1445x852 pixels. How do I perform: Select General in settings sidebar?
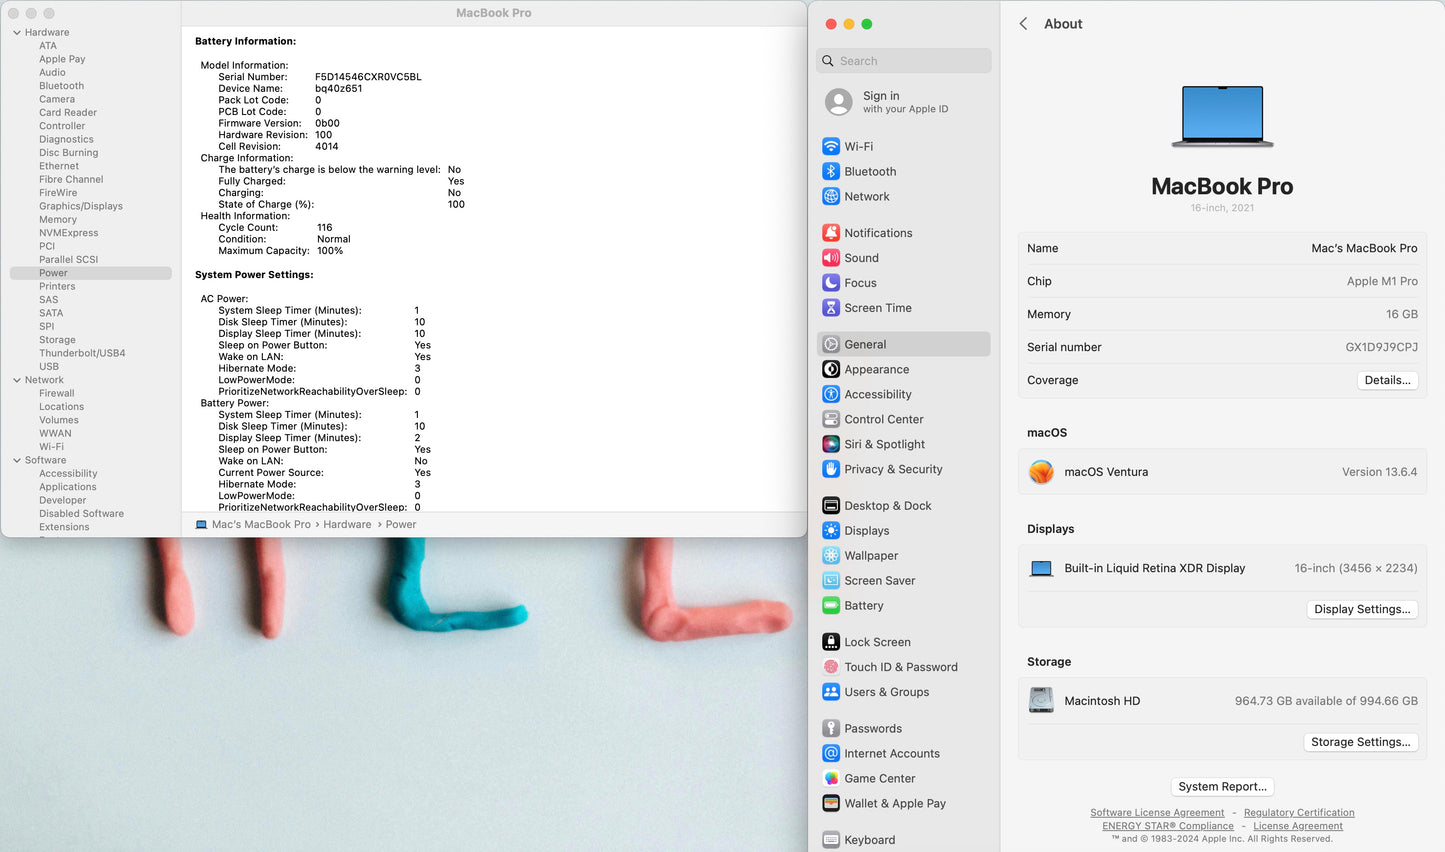coord(904,344)
